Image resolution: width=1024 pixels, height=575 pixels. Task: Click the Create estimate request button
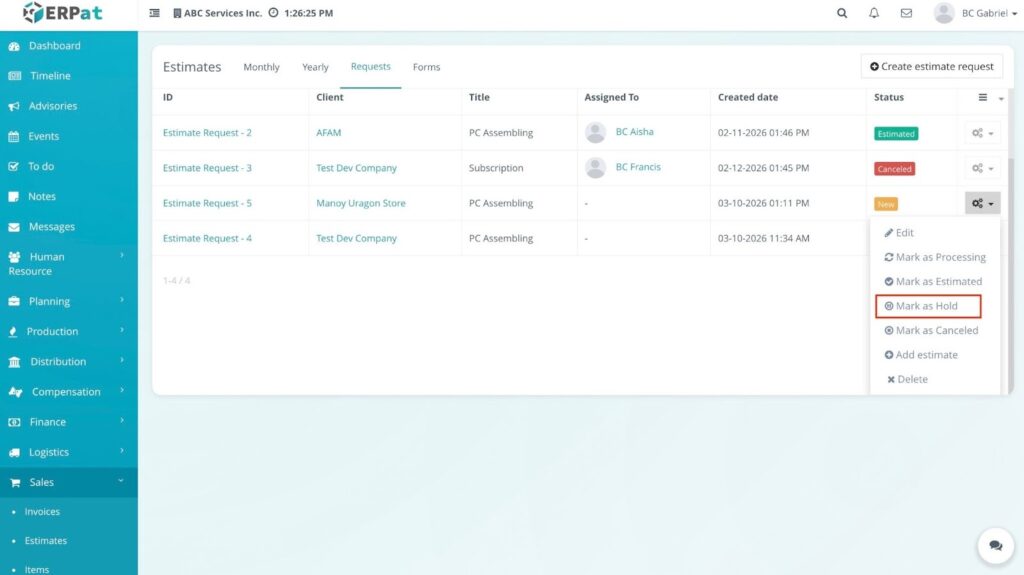(x=931, y=66)
